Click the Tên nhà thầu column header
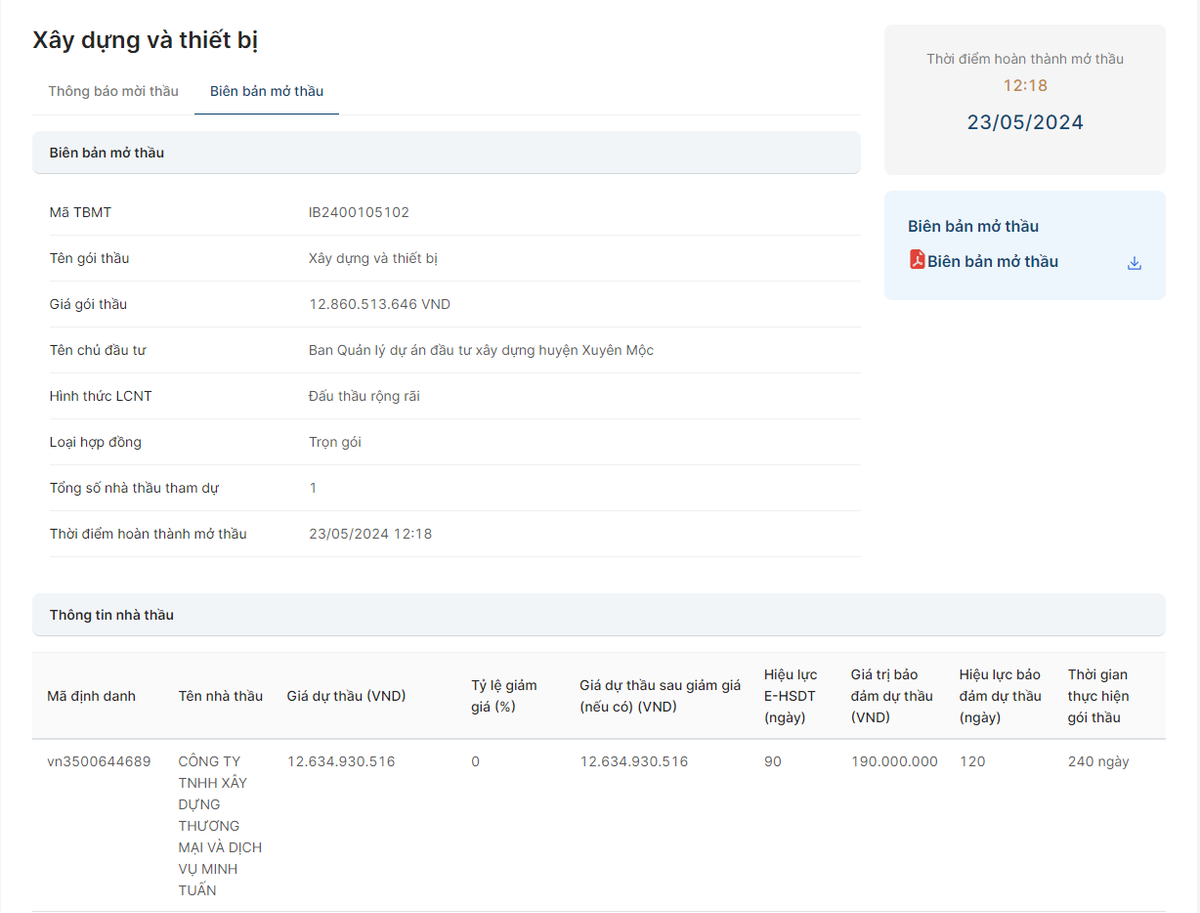Viewport: 1200px width, 913px height. tap(220, 696)
